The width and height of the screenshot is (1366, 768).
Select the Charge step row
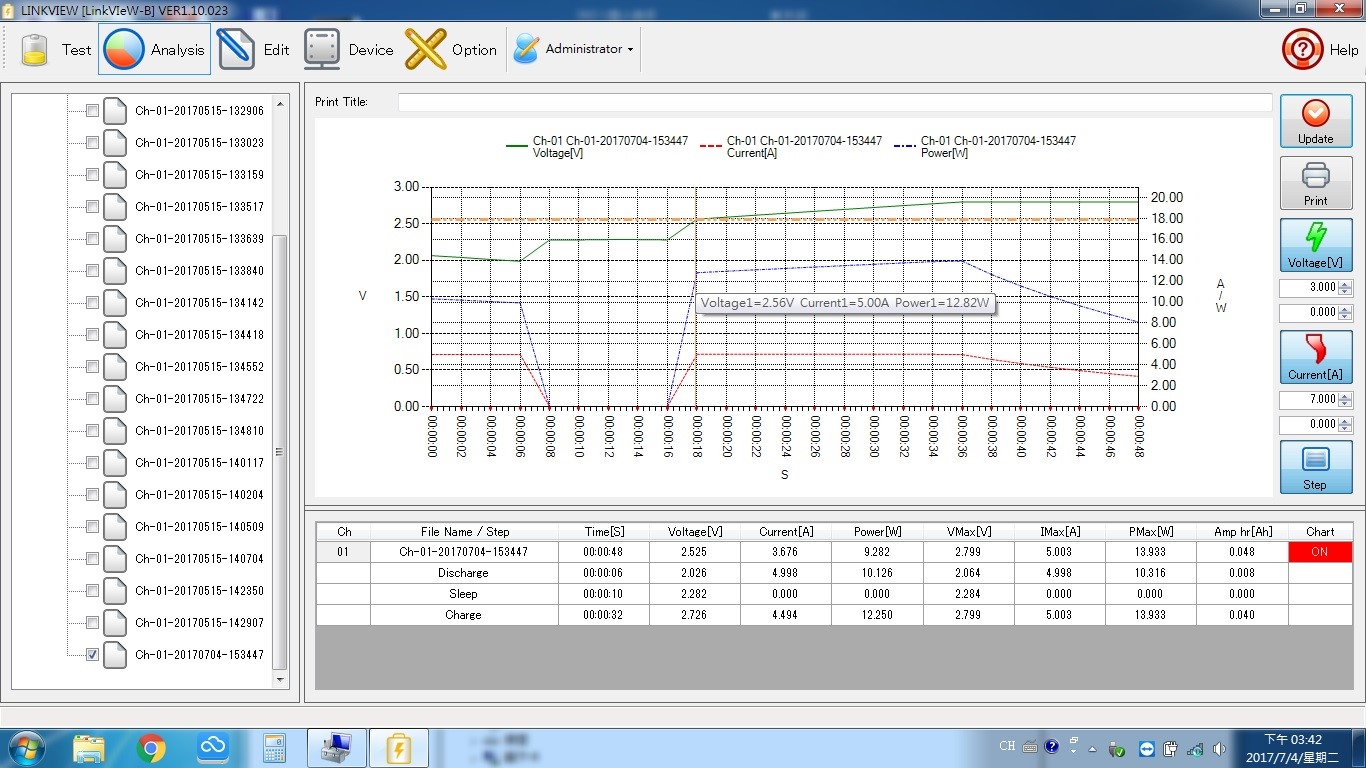(x=463, y=615)
